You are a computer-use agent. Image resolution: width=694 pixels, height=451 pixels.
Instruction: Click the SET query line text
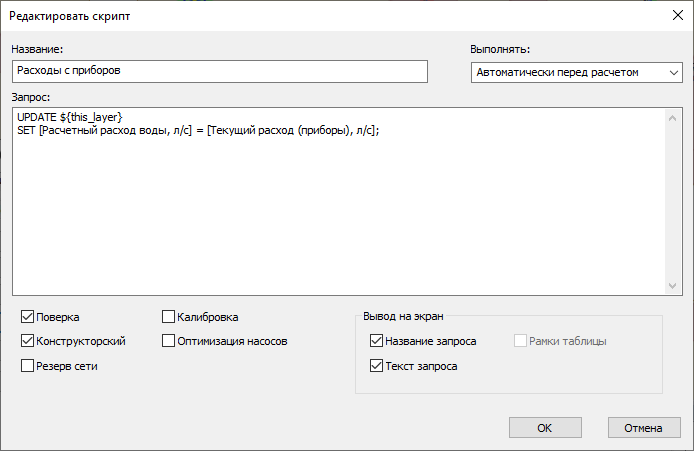198,130
